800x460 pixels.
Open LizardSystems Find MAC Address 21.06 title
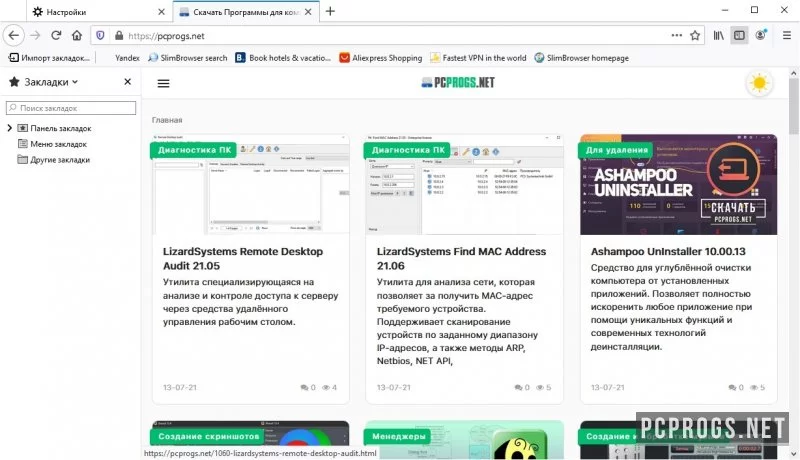(x=461, y=259)
